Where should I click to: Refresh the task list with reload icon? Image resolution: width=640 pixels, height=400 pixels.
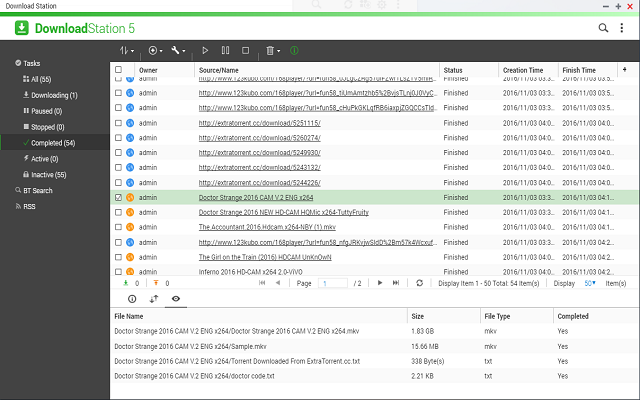421,283
